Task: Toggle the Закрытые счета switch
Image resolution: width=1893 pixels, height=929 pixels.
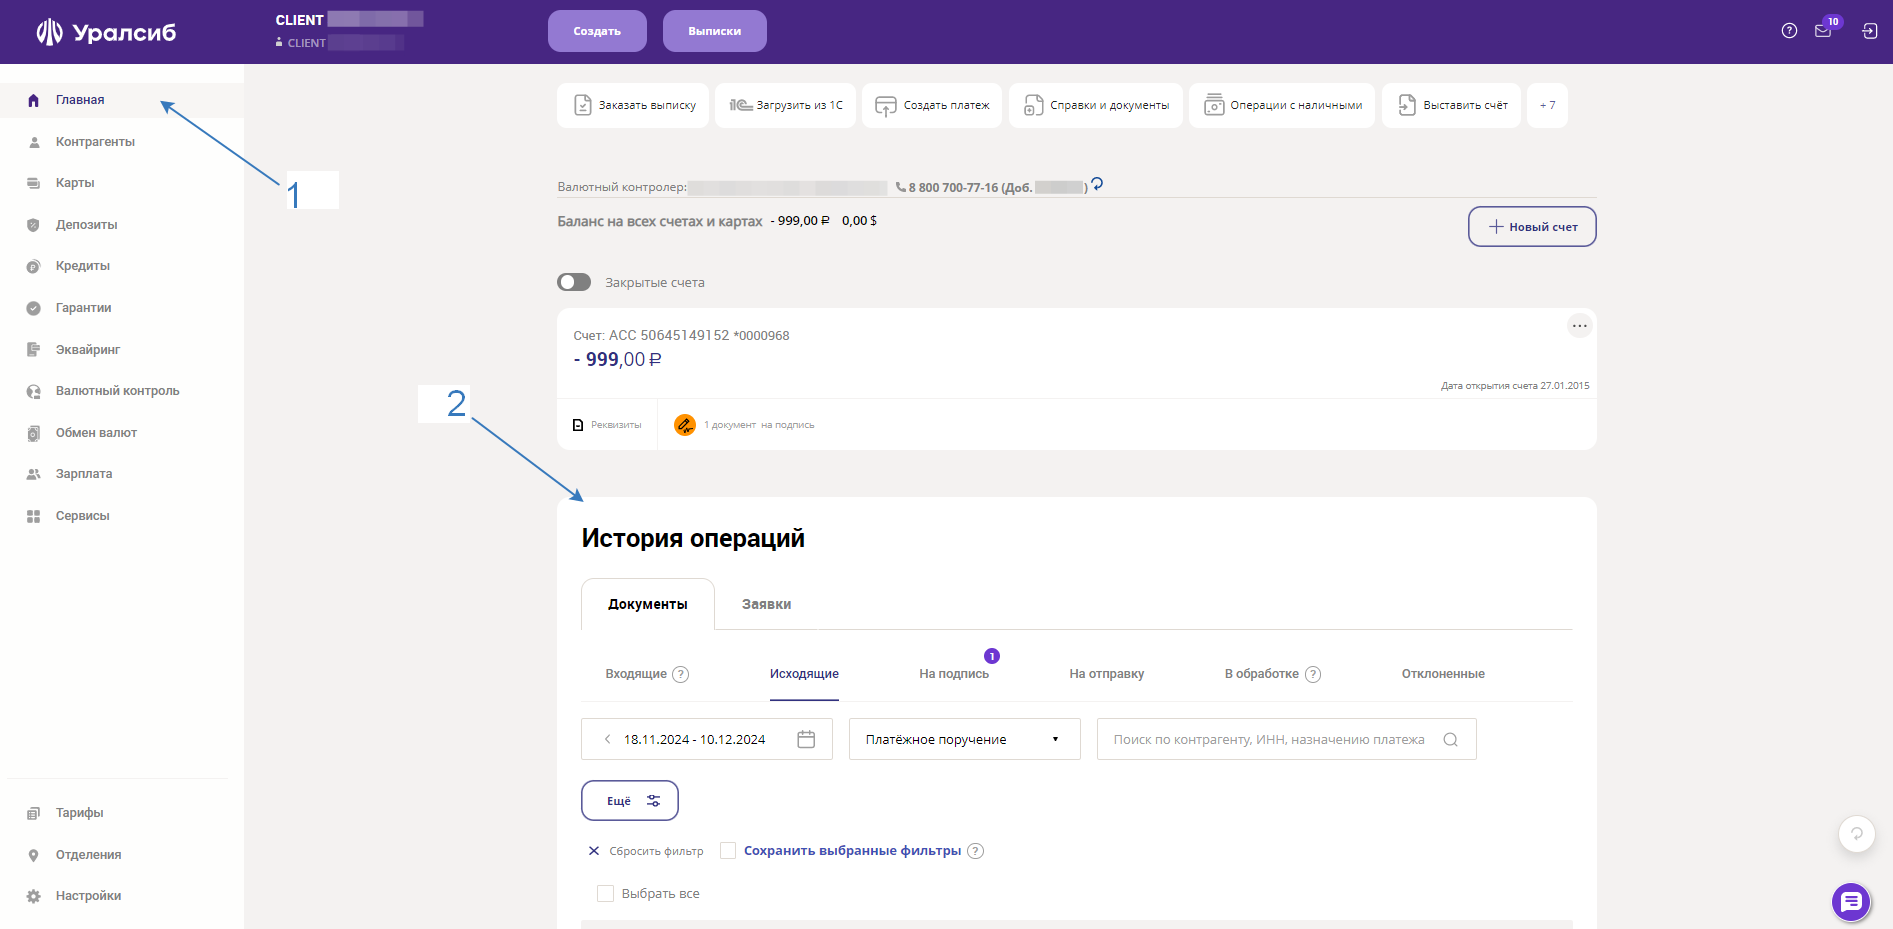Action: point(574,282)
